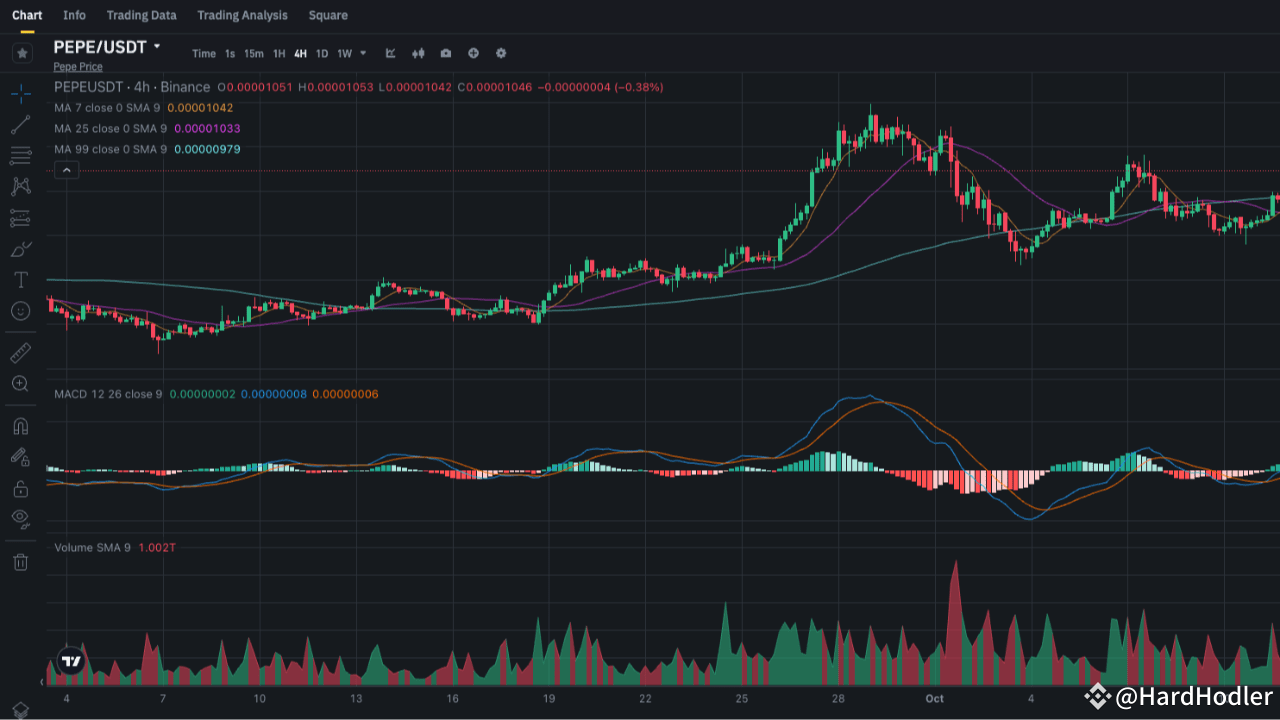Select the trend line drawing tool
The image size is (1280, 720).
point(20,125)
